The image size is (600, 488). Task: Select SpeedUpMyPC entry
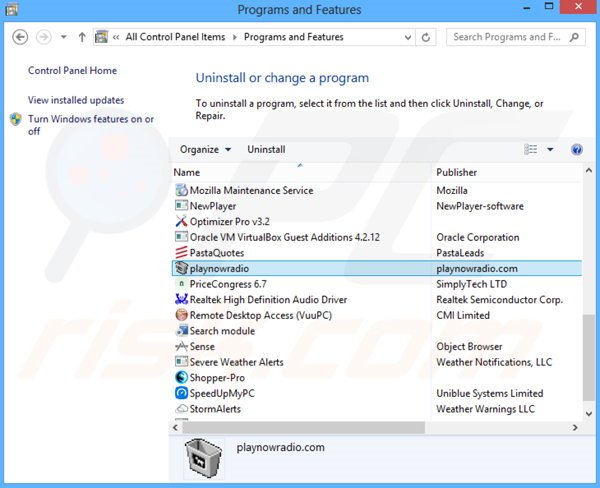(222, 393)
